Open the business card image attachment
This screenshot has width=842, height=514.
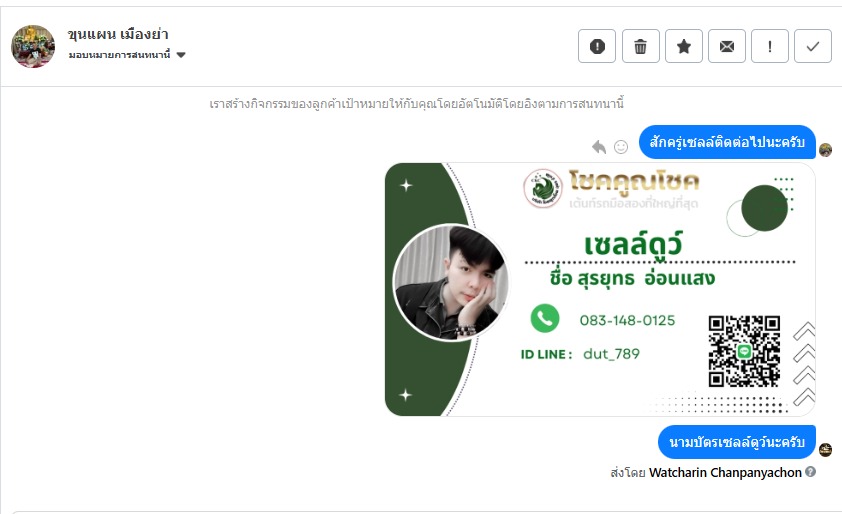click(x=600, y=289)
